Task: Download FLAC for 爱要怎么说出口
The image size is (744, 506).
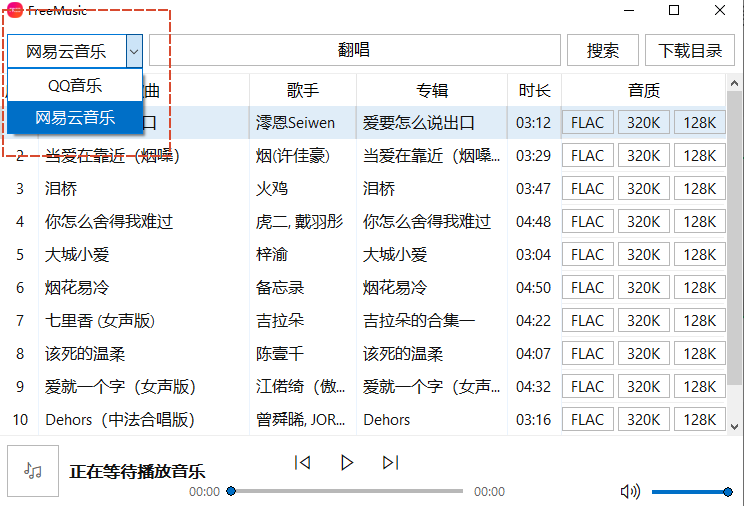Action: [587, 122]
